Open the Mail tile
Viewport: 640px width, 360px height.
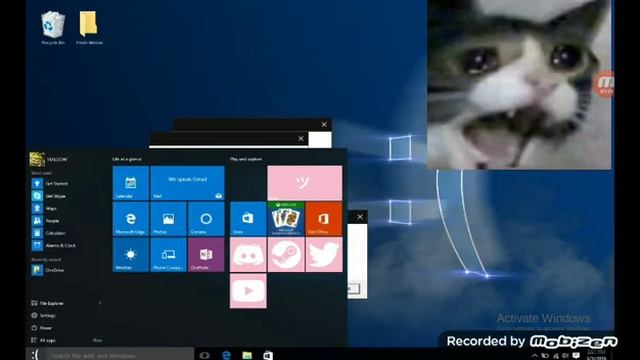point(187,183)
